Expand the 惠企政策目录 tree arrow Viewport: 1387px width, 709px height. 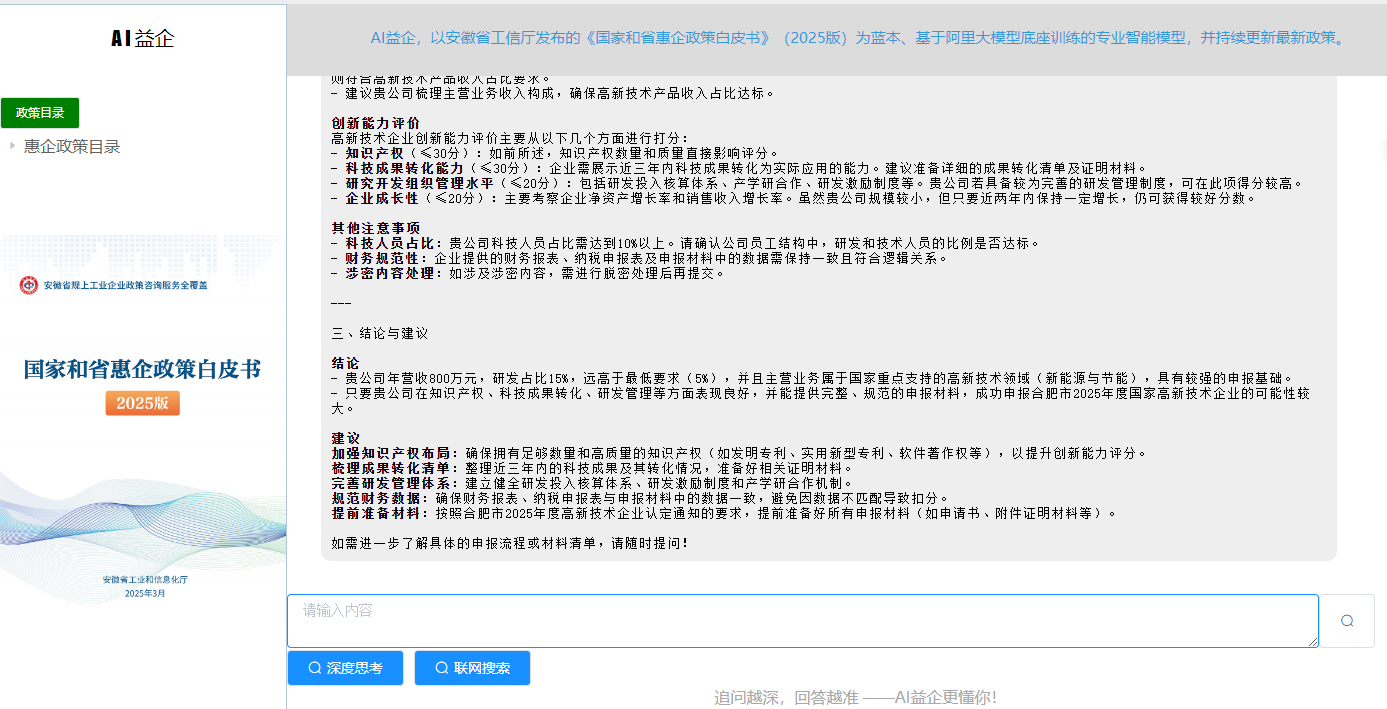(x=12, y=146)
